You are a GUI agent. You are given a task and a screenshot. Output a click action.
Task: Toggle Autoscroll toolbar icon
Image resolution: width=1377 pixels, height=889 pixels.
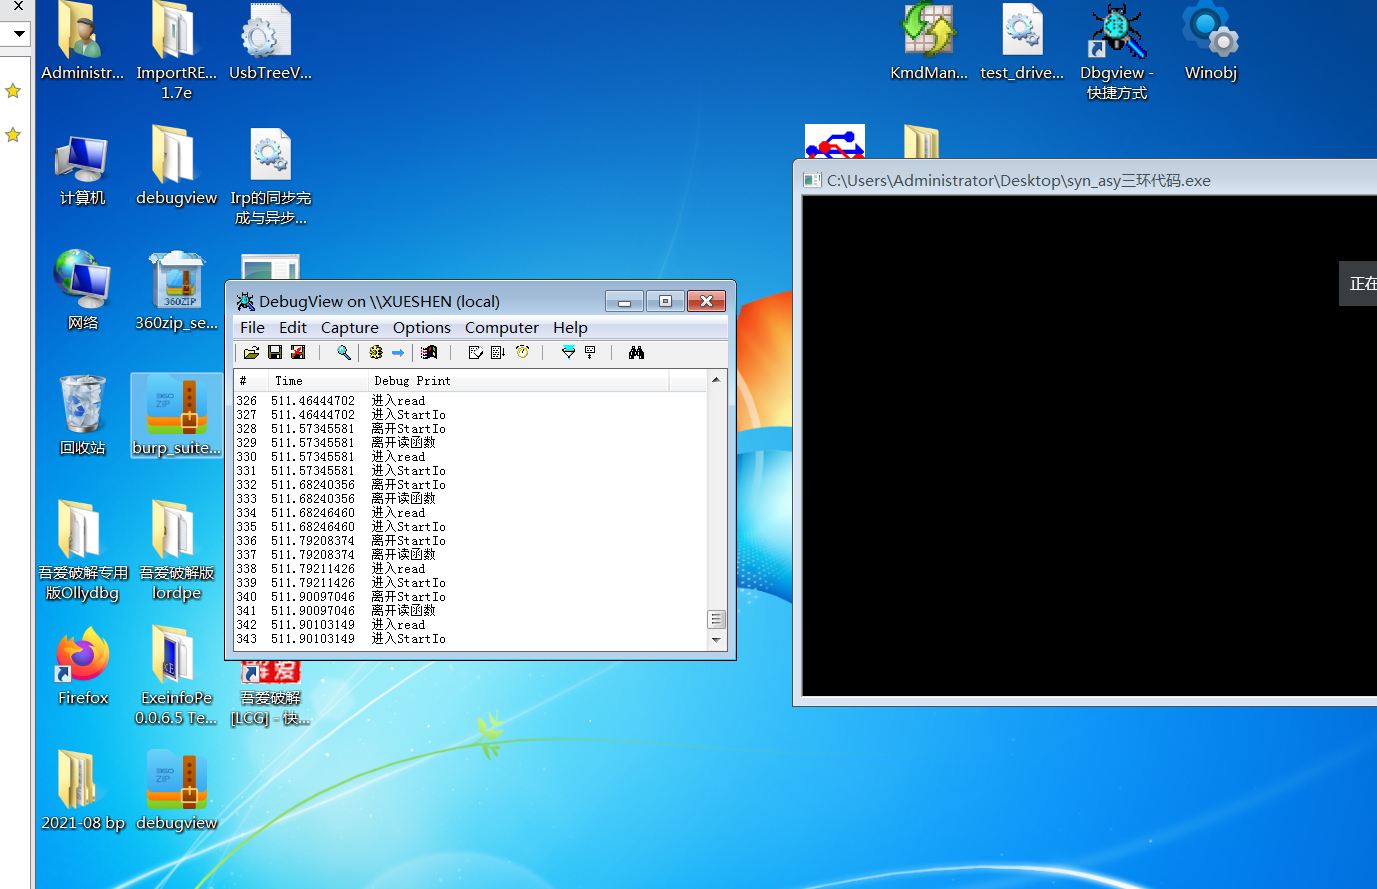pos(498,353)
